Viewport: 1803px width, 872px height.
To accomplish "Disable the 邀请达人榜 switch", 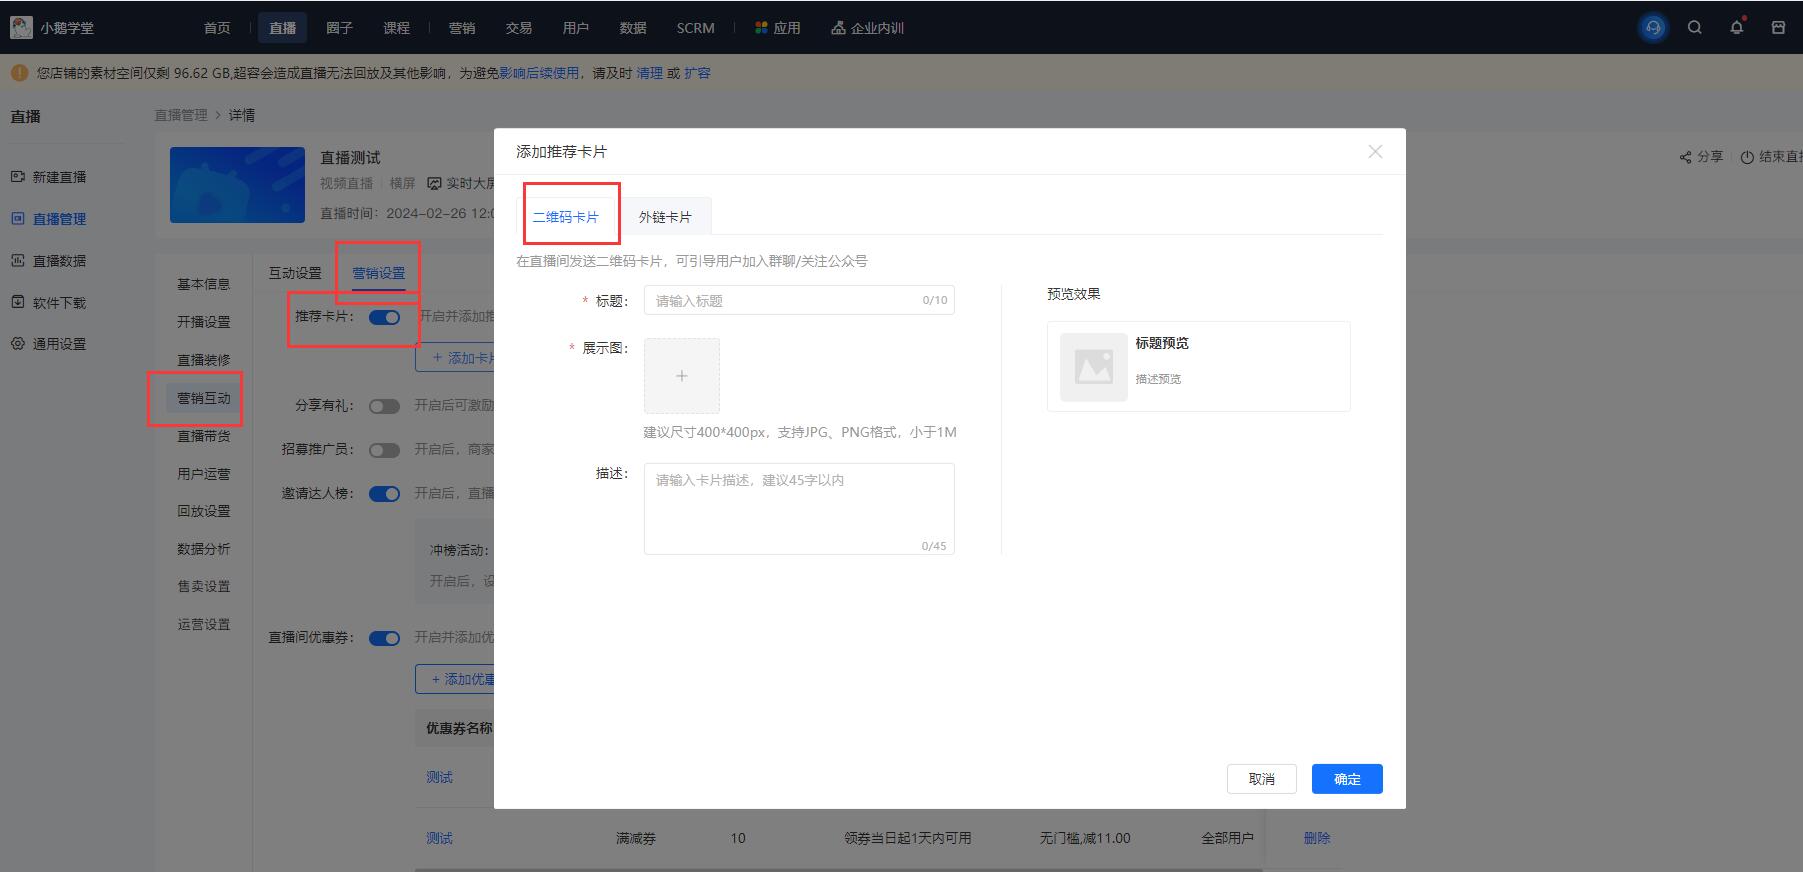I will [x=384, y=494].
